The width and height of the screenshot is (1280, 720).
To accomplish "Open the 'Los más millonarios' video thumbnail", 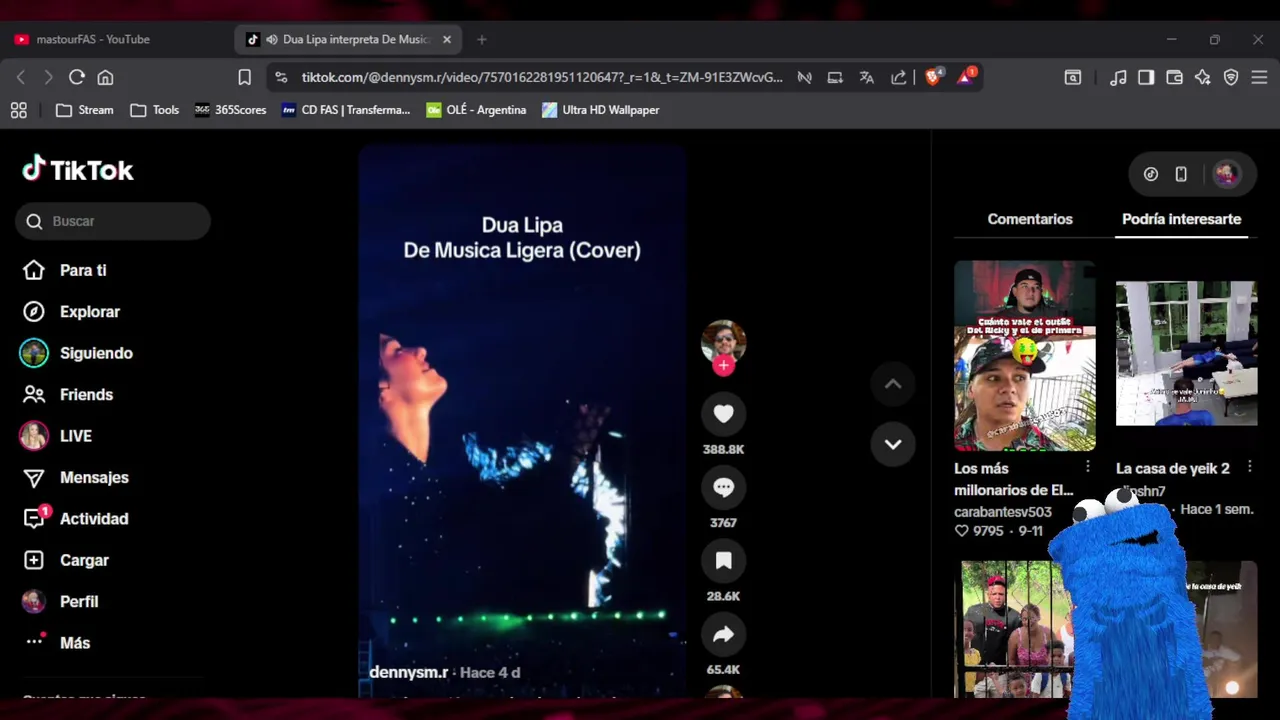I will (1024, 356).
